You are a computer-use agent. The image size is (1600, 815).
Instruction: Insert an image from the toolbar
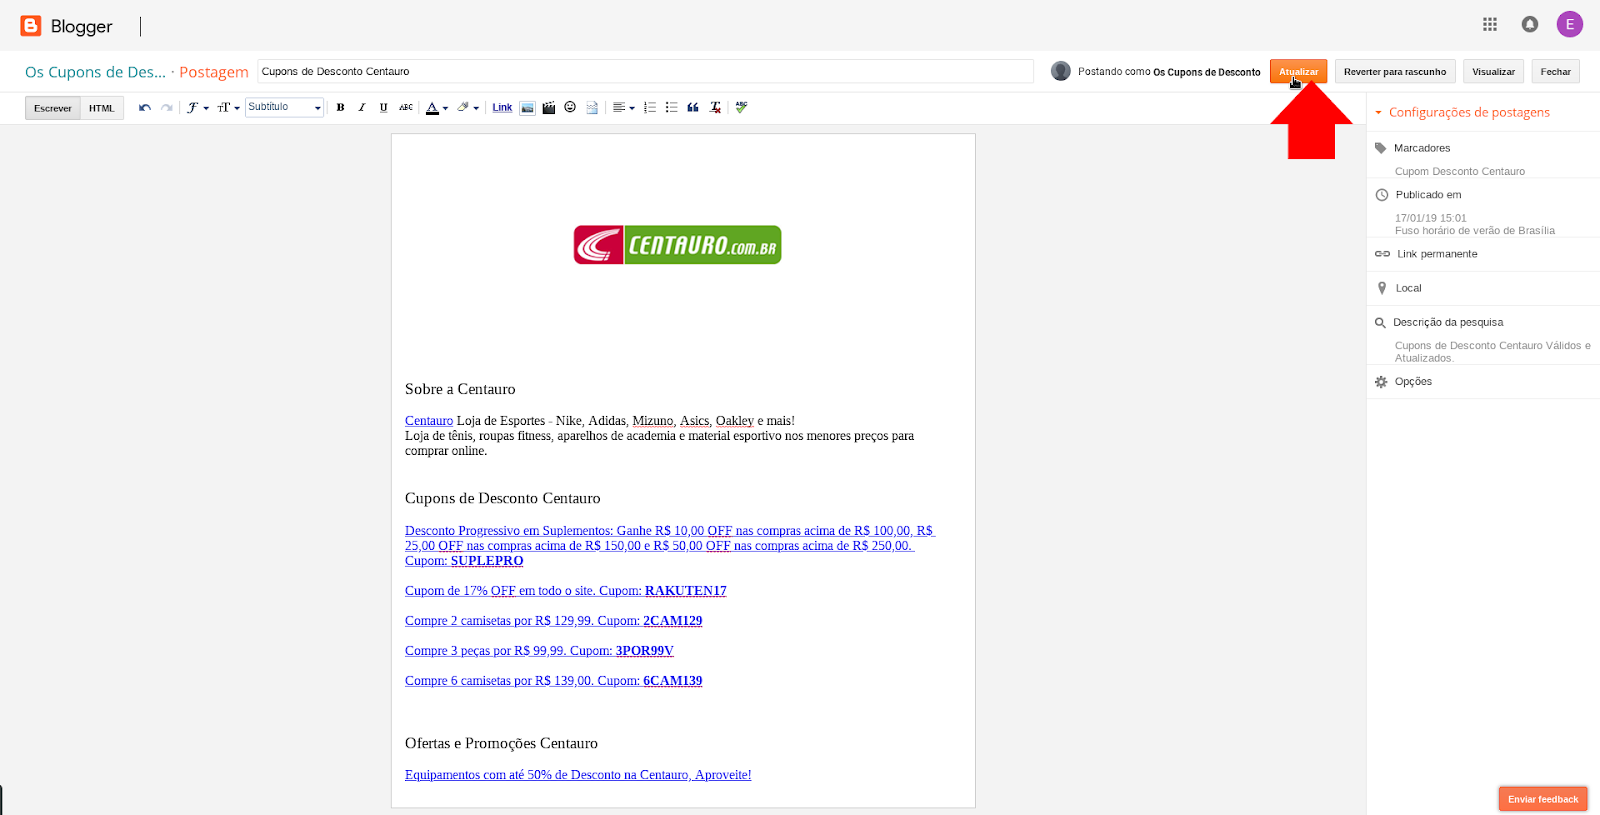coord(527,108)
